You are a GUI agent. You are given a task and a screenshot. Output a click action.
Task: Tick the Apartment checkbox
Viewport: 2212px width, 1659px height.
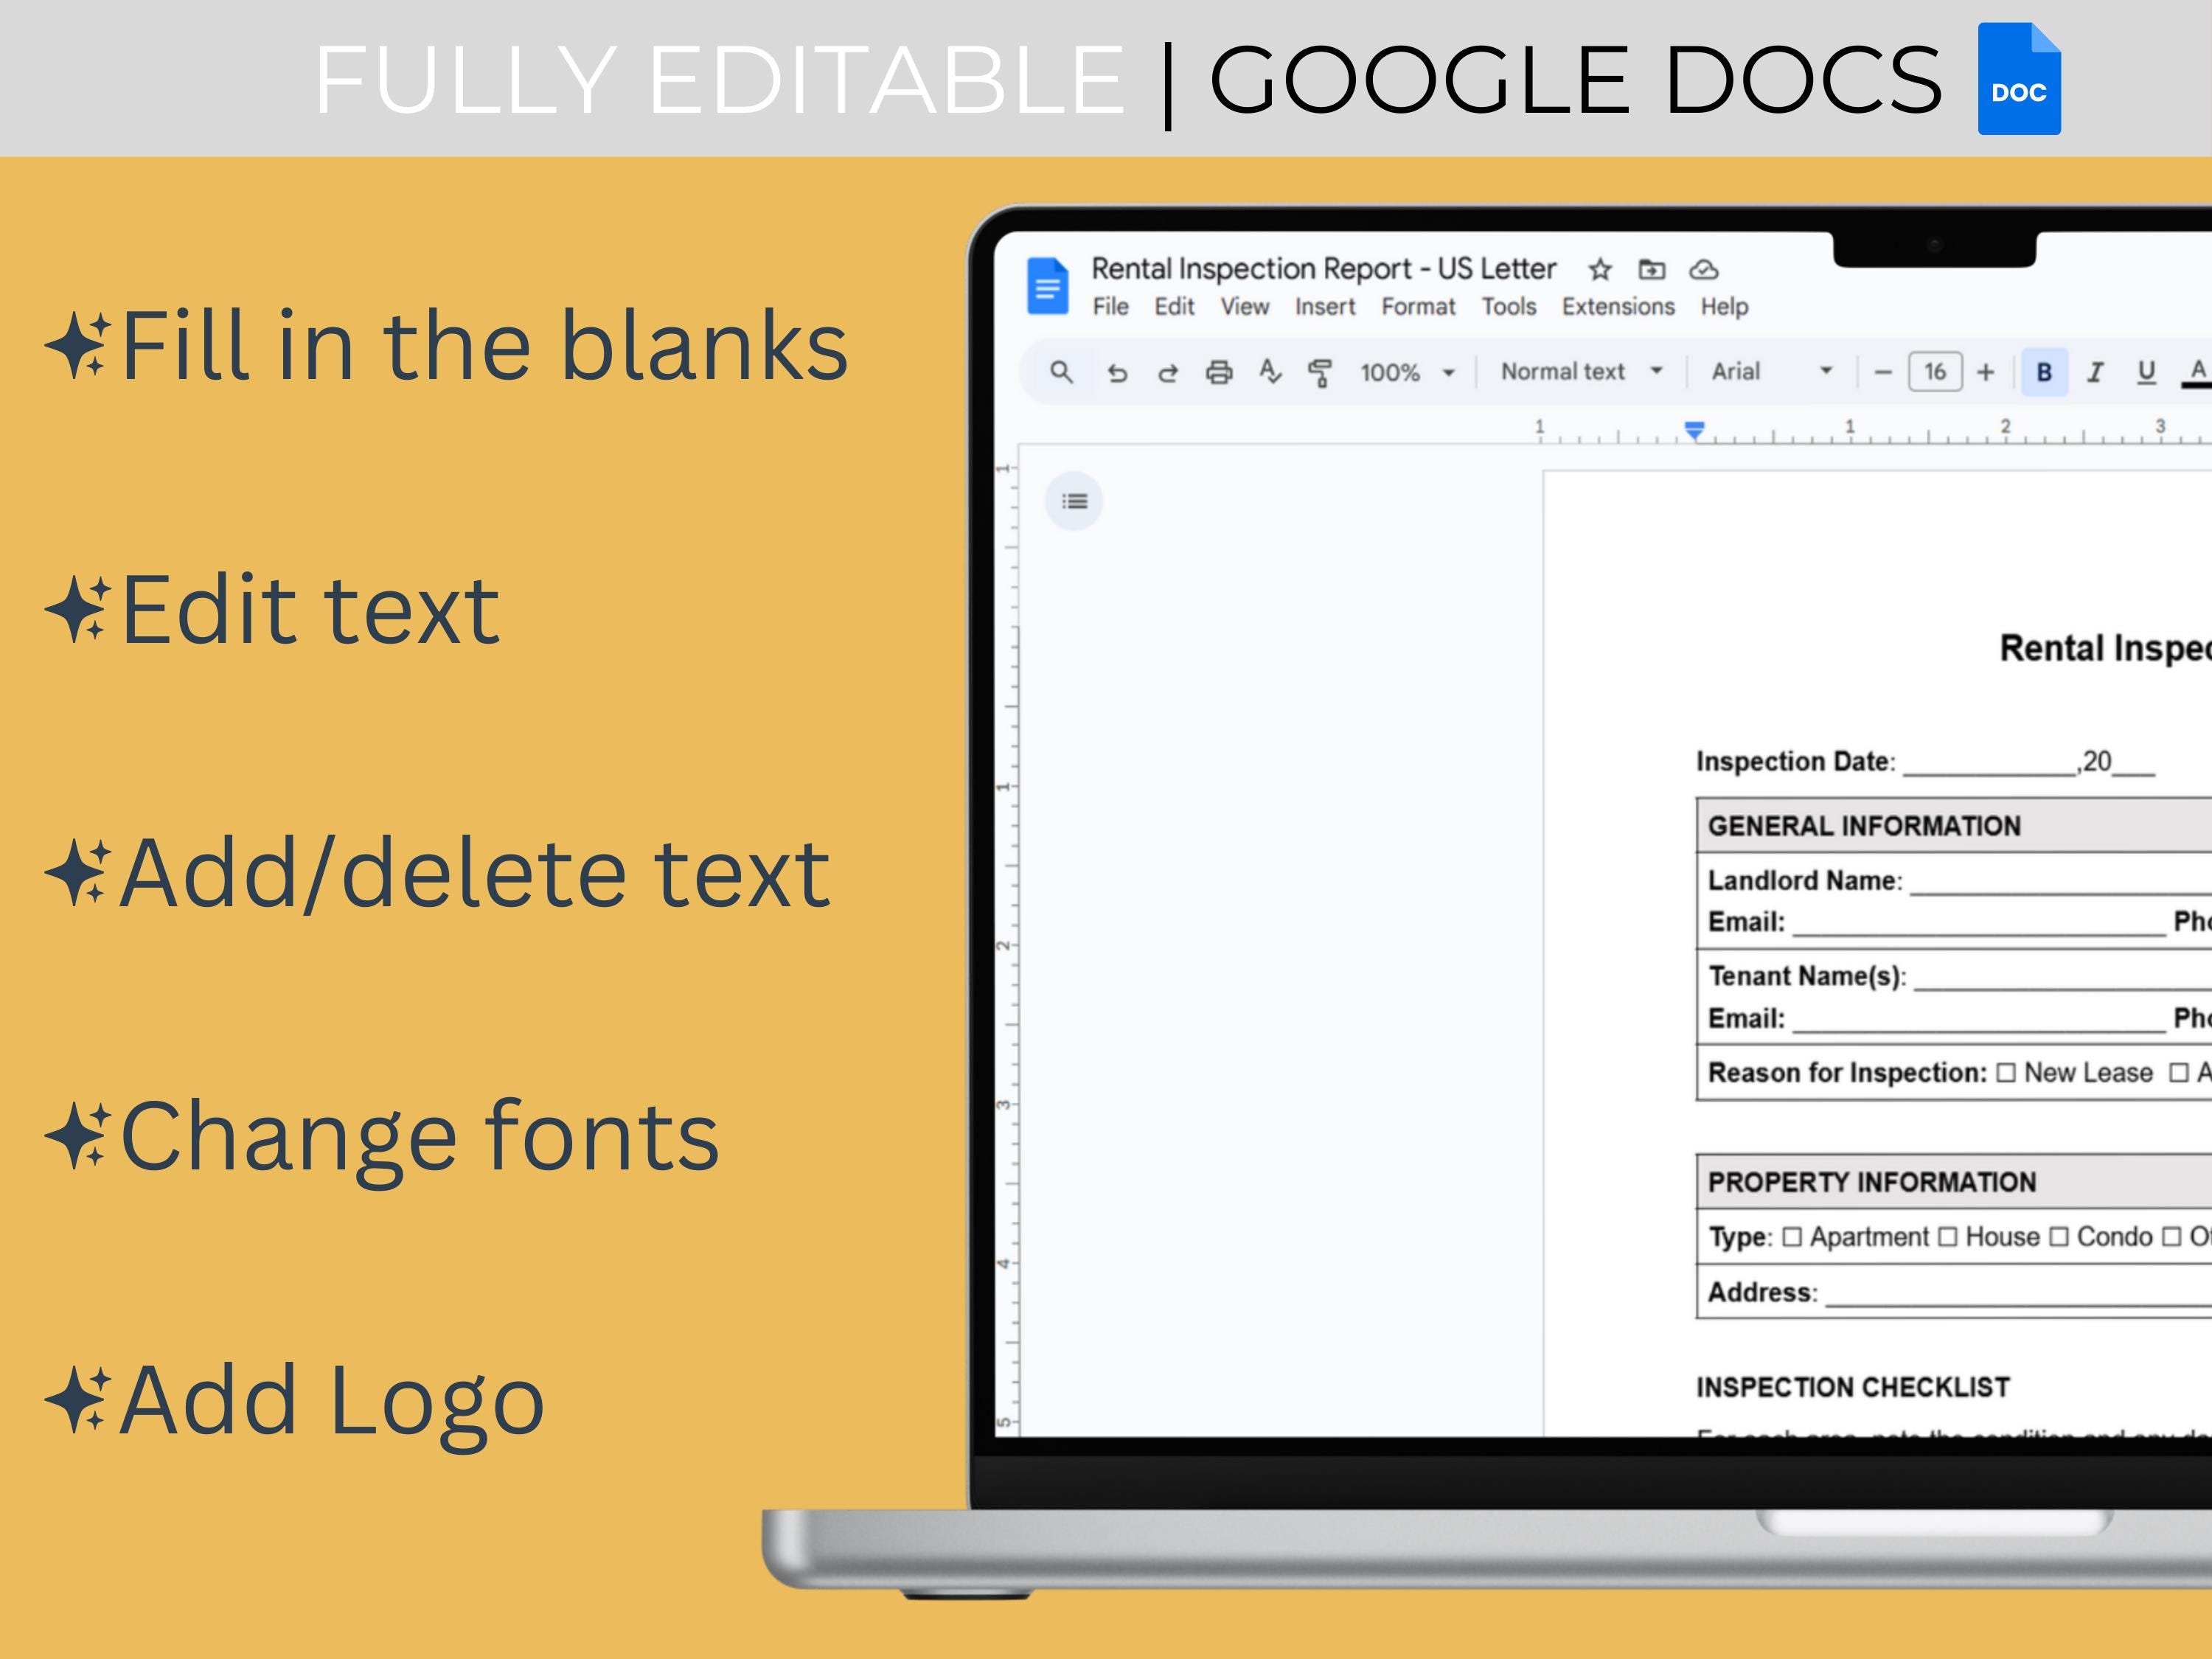[x=1792, y=1238]
